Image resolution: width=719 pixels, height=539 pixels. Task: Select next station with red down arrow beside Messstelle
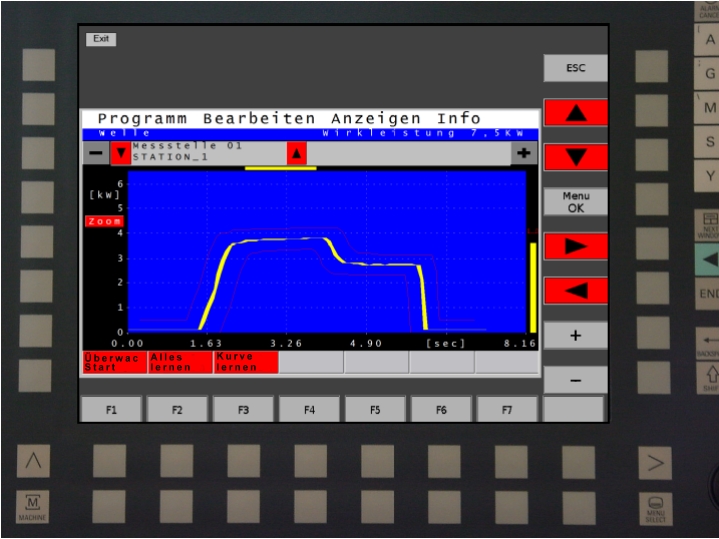coord(120,153)
